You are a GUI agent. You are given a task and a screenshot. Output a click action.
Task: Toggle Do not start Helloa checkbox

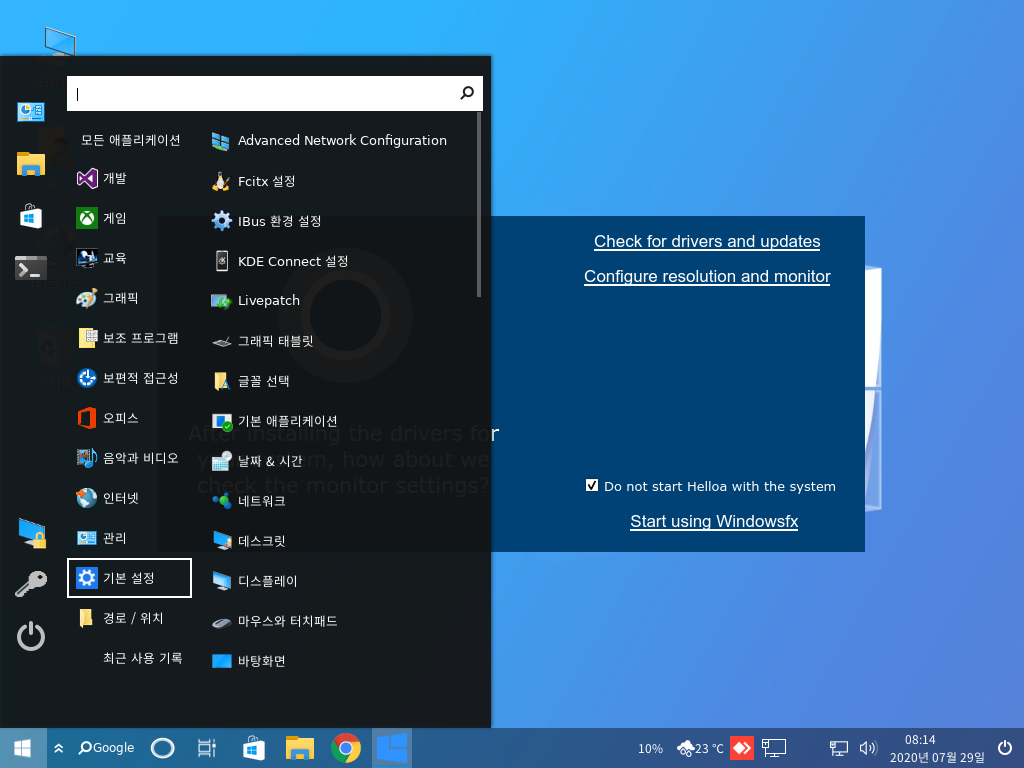592,485
